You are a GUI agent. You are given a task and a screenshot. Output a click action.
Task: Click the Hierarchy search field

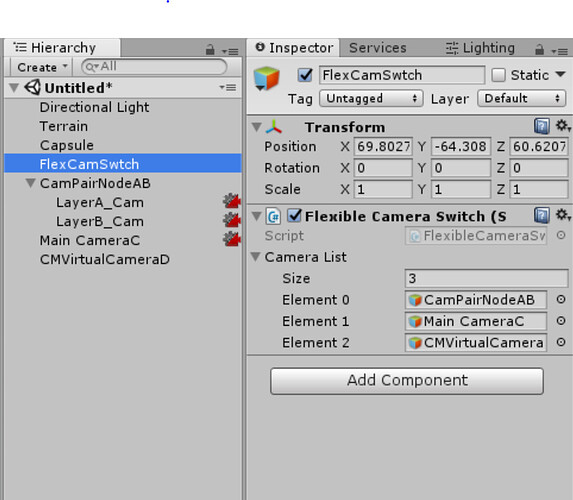click(154, 67)
